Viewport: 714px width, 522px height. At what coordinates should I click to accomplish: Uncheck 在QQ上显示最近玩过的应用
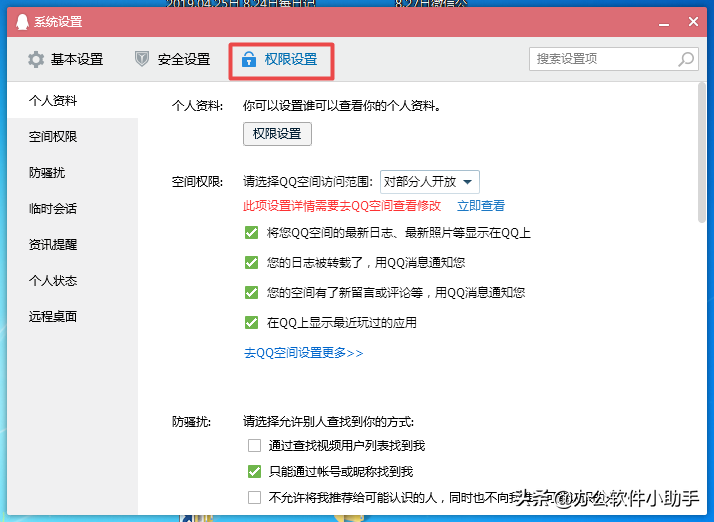click(x=251, y=322)
